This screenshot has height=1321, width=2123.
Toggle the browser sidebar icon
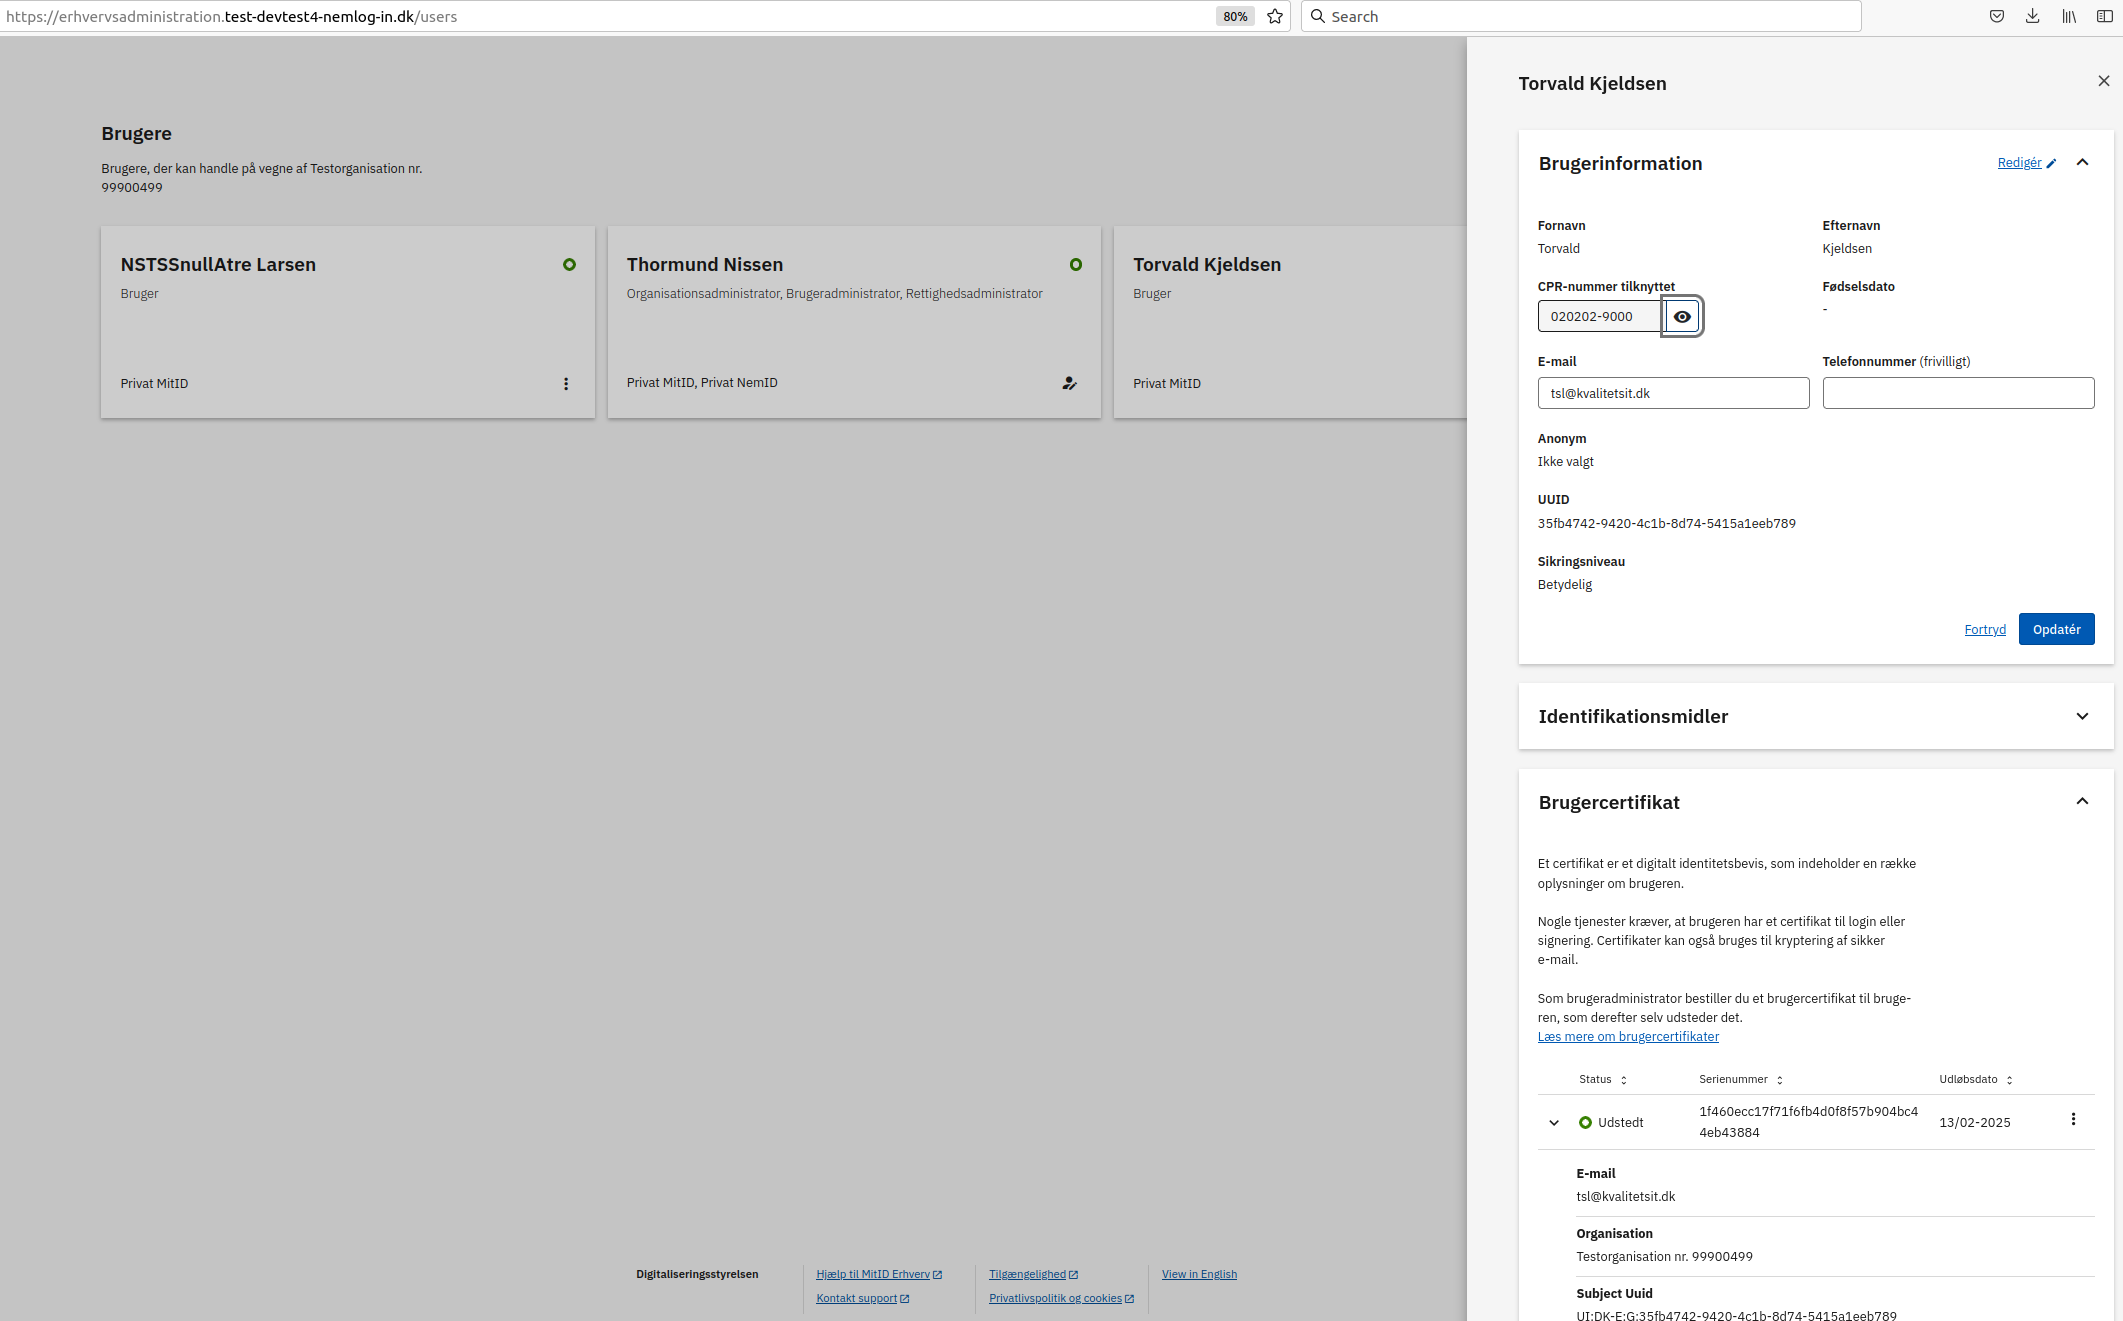(x=2104, y=16)
